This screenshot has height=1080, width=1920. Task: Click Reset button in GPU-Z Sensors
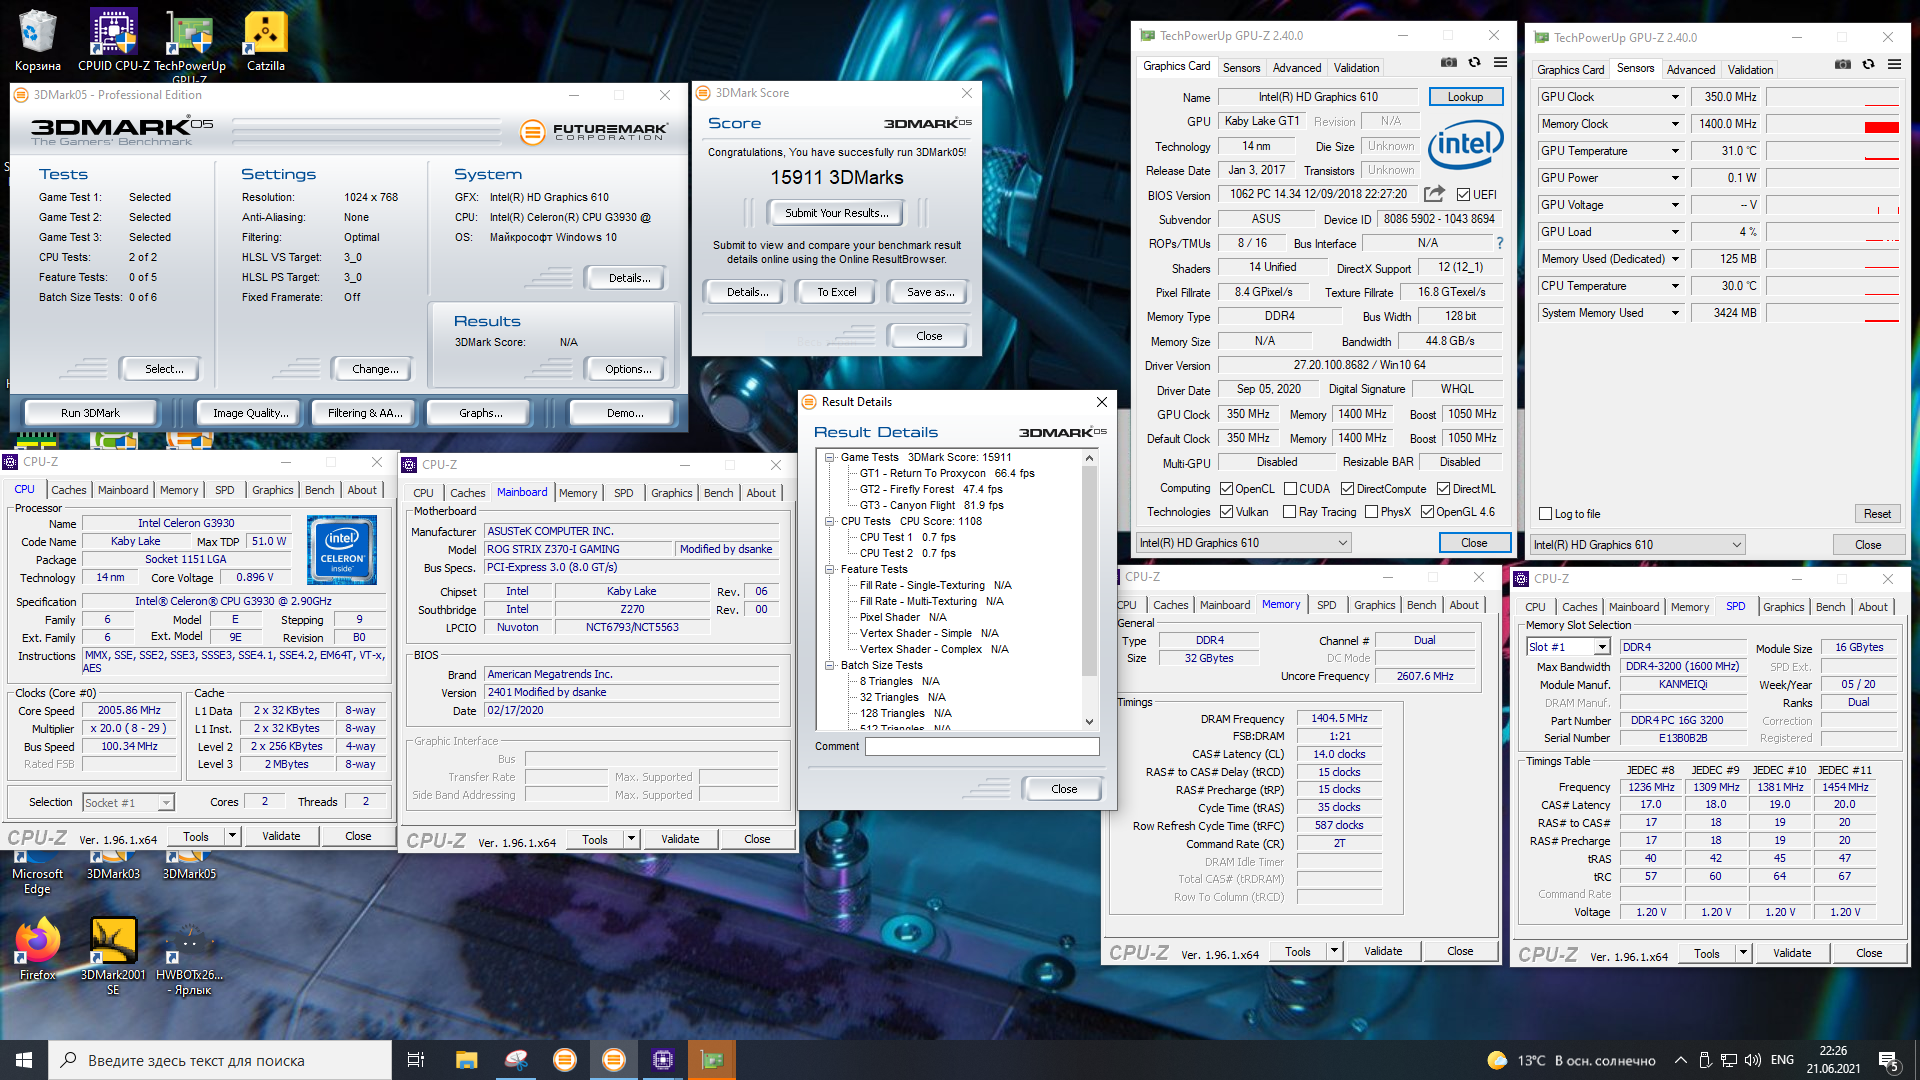(1876, 514)
